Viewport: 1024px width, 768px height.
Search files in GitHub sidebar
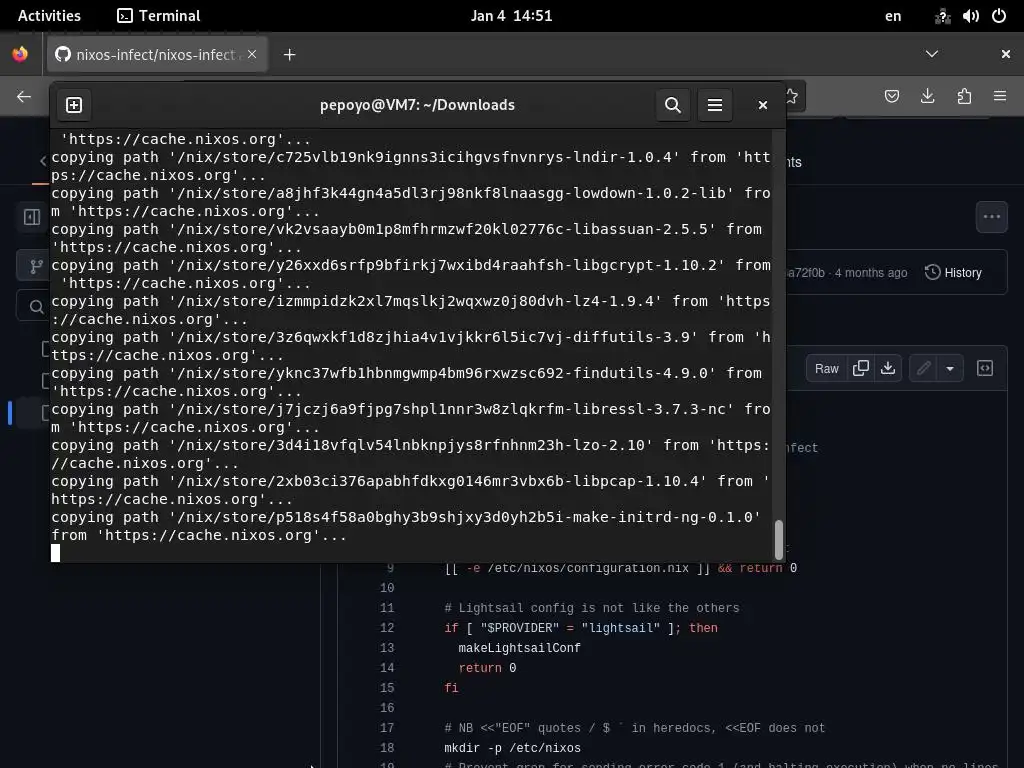[x=34, y=306]
